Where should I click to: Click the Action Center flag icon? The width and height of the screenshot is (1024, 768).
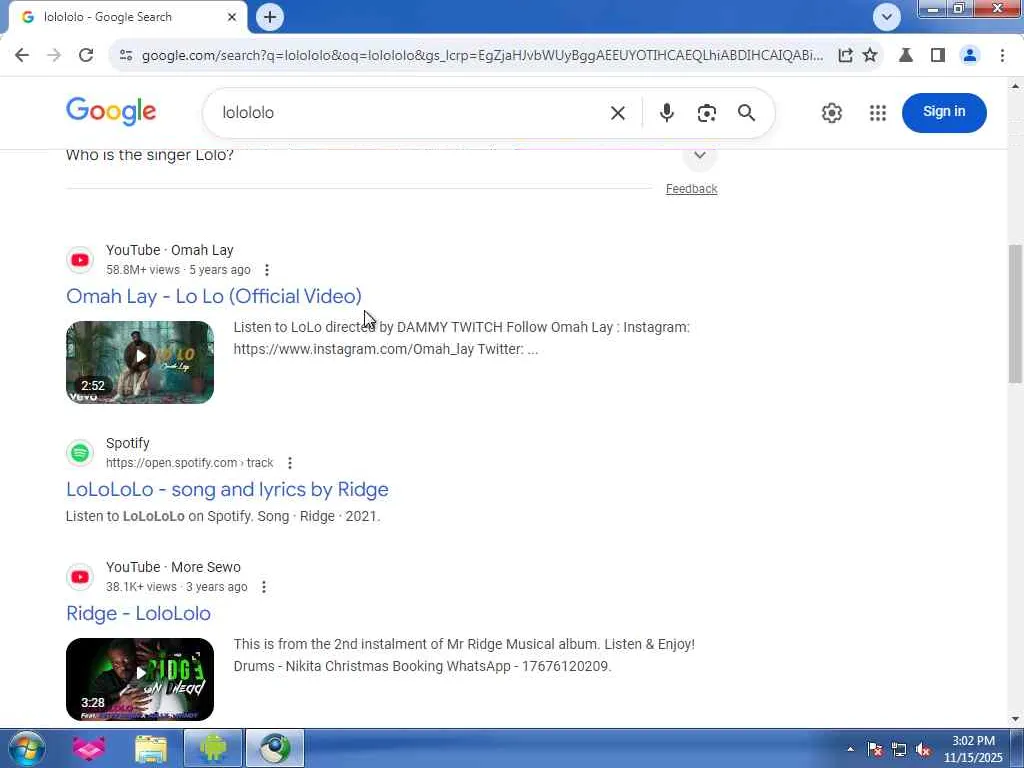pyautogui.click(x=875, y=749)
